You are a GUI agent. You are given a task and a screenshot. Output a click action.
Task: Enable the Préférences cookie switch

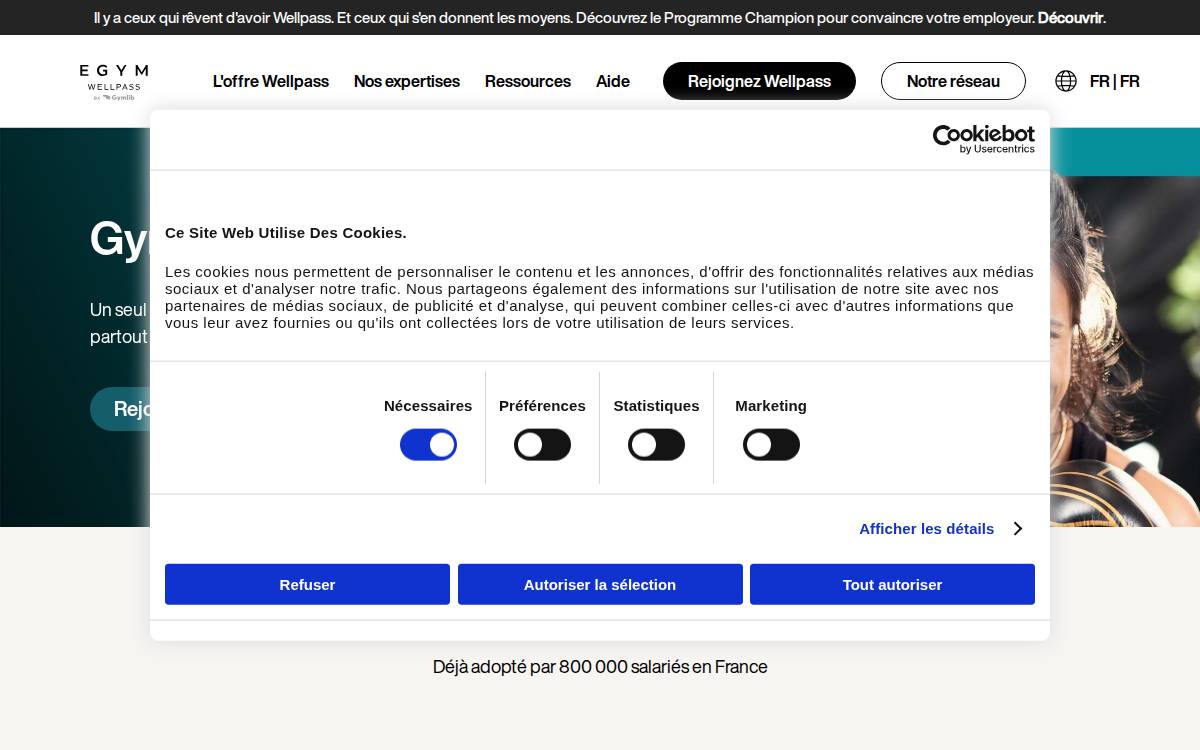[542, 445]
